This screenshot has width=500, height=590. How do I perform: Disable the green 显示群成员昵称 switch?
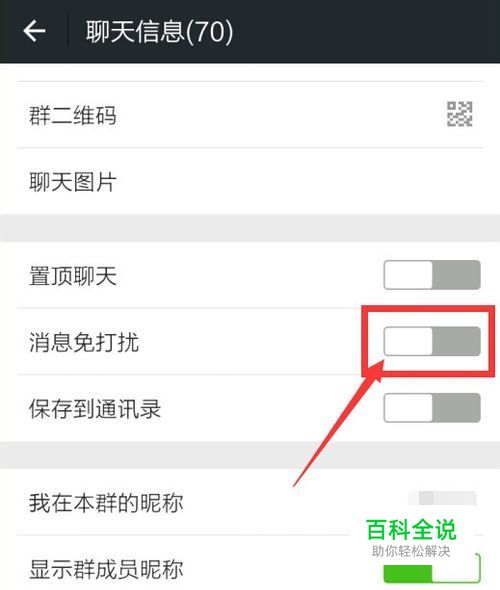(x=432, y=569)
